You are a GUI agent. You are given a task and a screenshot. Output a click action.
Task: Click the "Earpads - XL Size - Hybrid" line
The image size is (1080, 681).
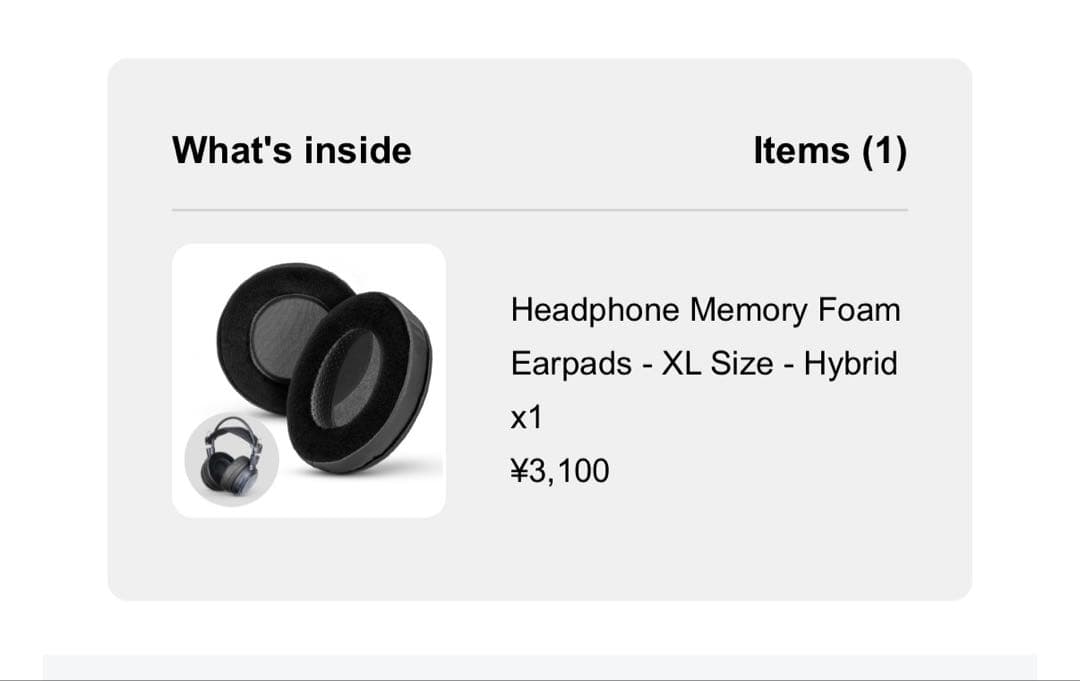tap(704, 363)
